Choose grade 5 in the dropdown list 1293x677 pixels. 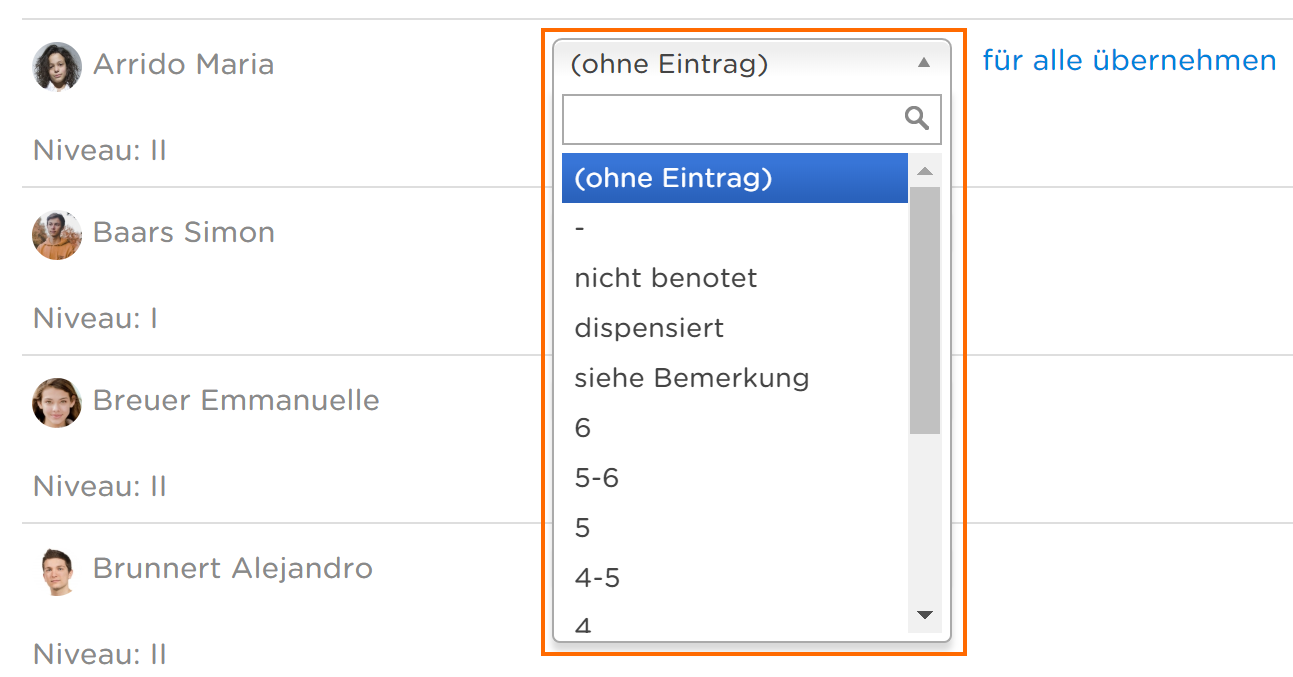(x=735, y=528)
